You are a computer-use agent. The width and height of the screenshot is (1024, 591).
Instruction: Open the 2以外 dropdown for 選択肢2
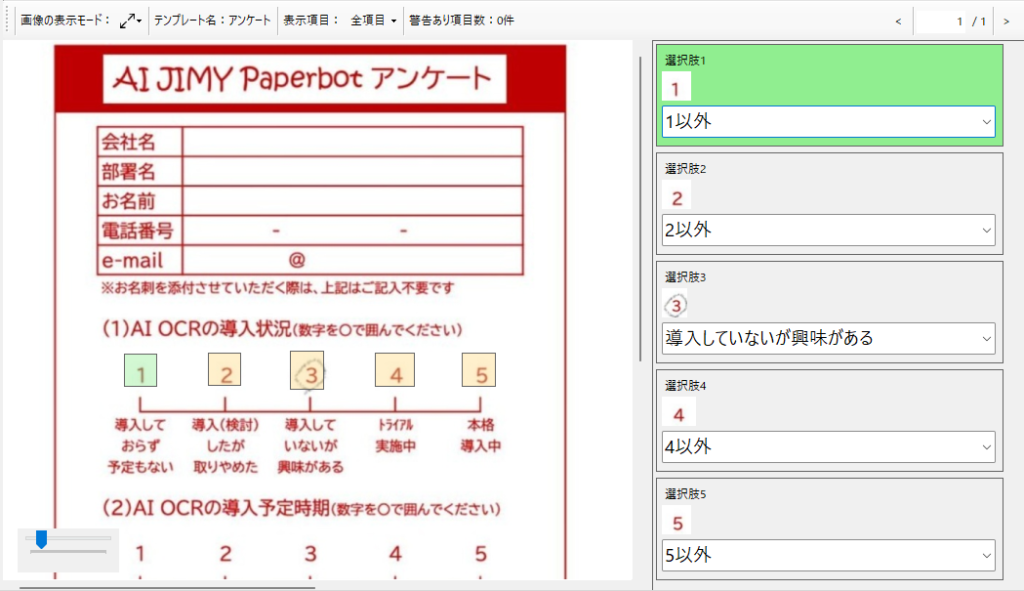tap(829, 230)
